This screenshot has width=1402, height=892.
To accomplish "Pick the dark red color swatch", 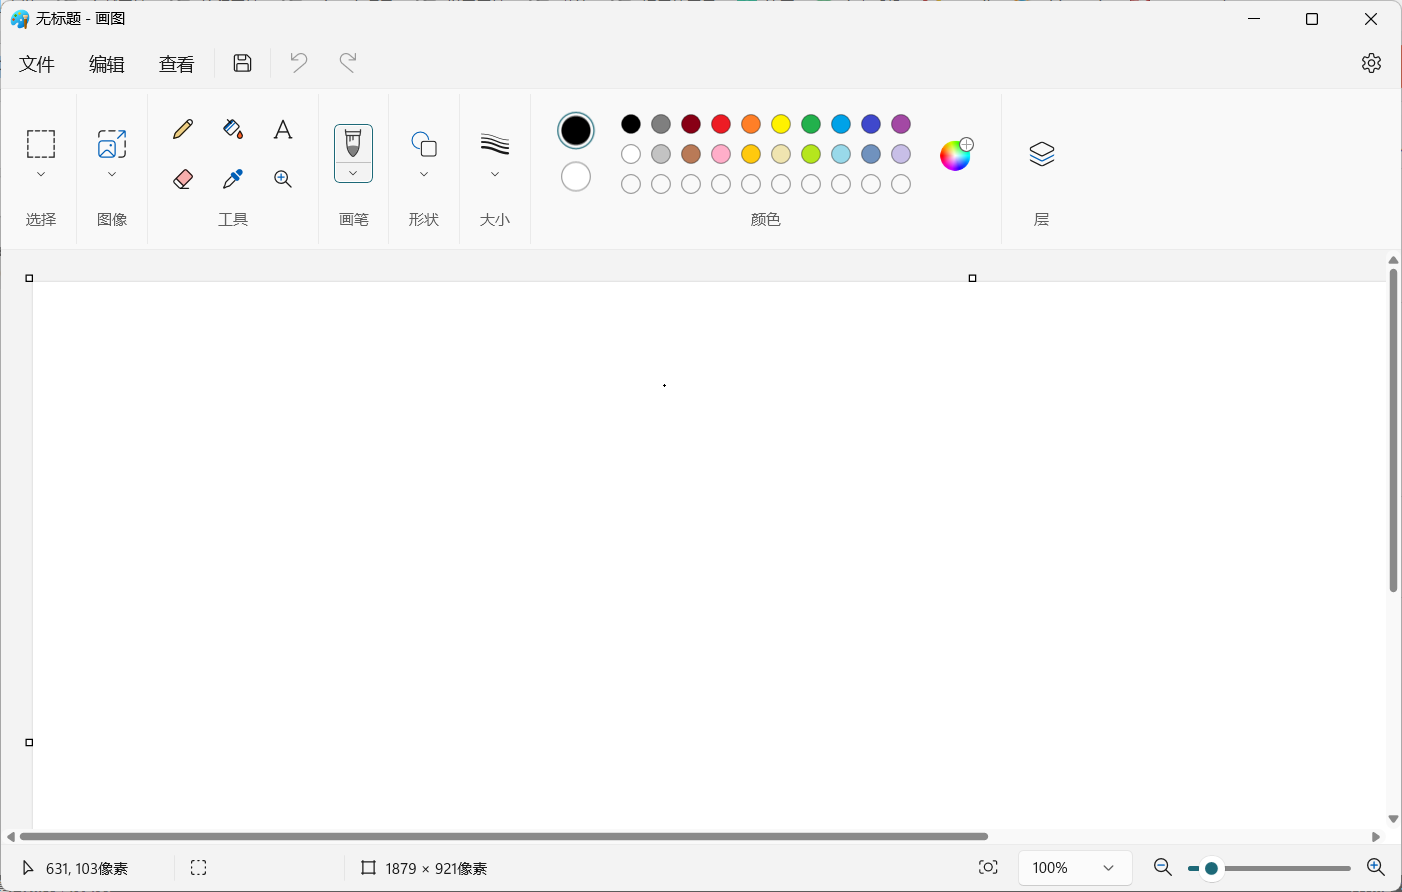I will point(691,124).
